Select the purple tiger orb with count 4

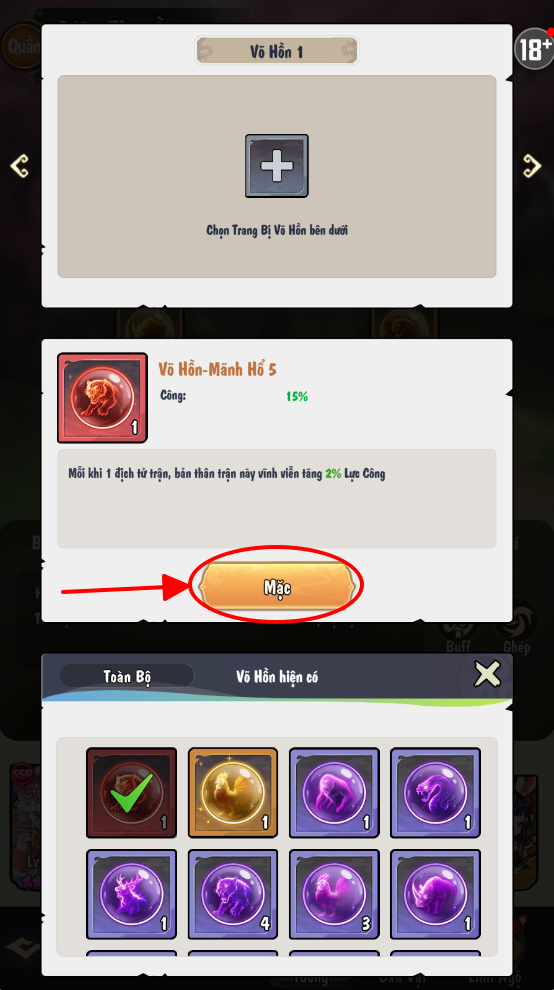point(232,894)
